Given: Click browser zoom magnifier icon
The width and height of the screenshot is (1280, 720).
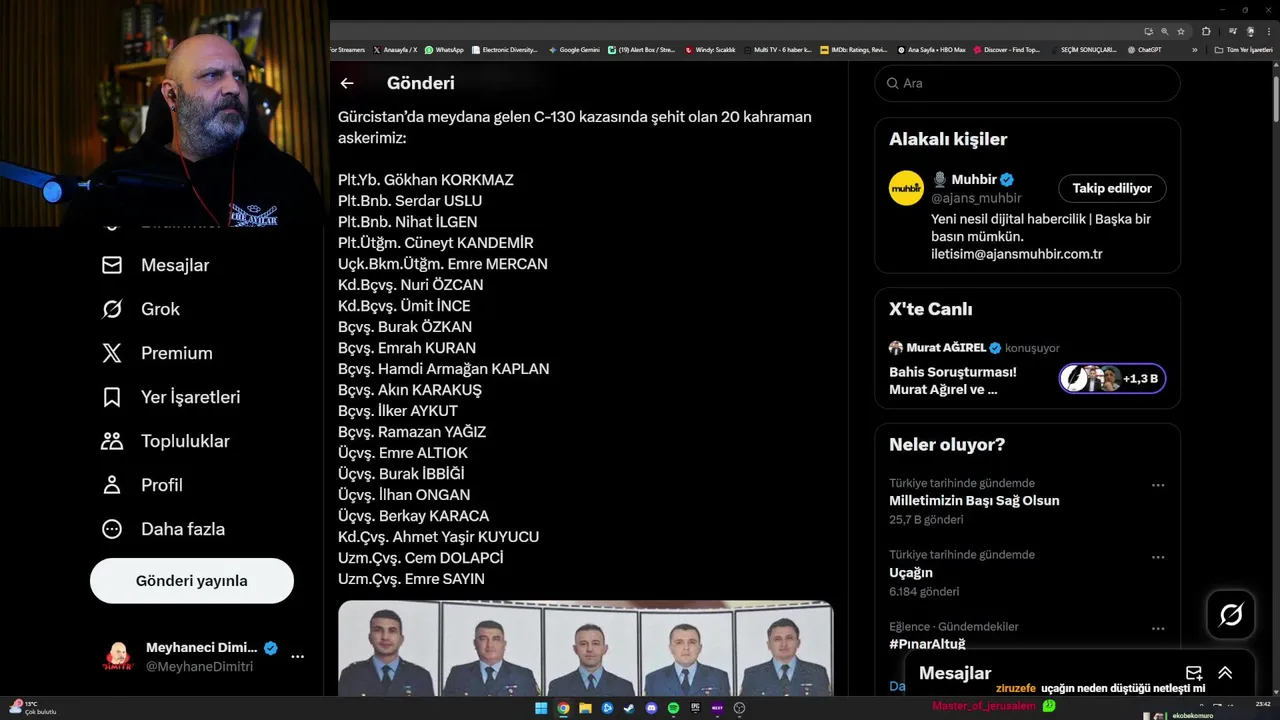Looking at the screenshot, I should coord(1163,31).
